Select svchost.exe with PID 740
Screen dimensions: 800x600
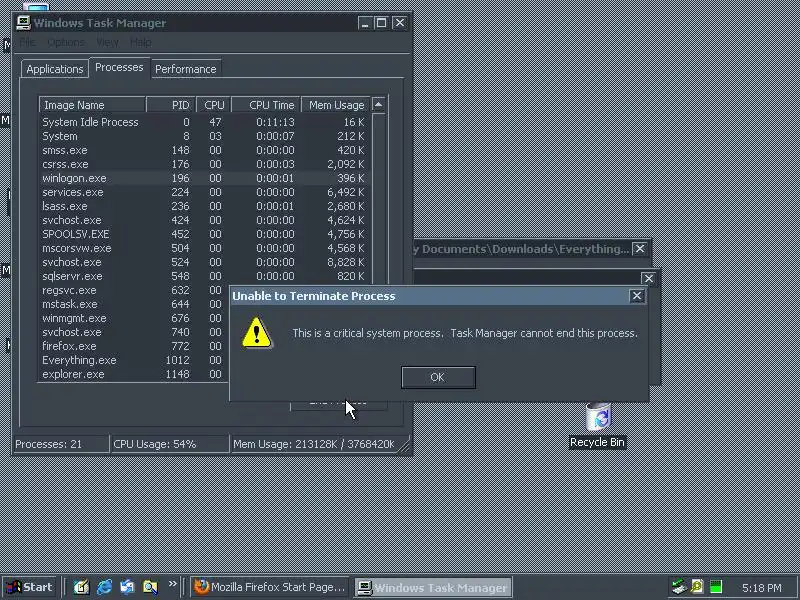(x=134, y=332)
